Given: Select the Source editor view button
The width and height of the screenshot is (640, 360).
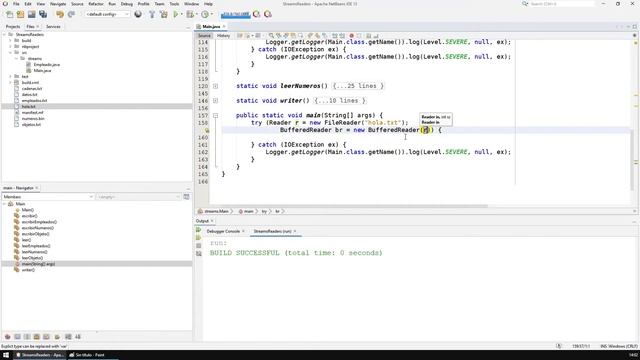Looking at the screenshot, I should click(x=204, y=36).
